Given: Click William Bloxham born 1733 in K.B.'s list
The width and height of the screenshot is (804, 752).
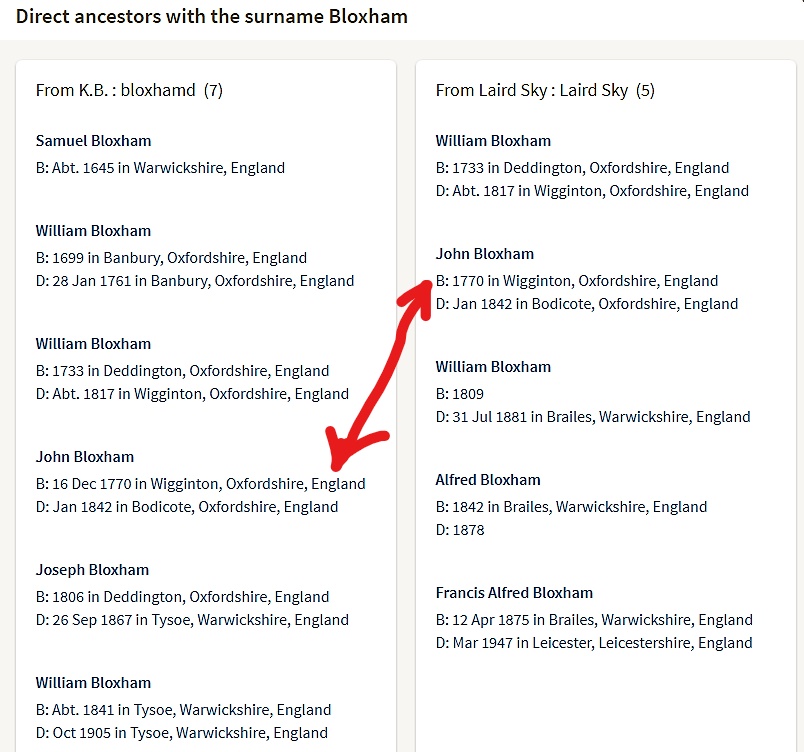Looking at the screenshot, I should (x=93, y=344).
